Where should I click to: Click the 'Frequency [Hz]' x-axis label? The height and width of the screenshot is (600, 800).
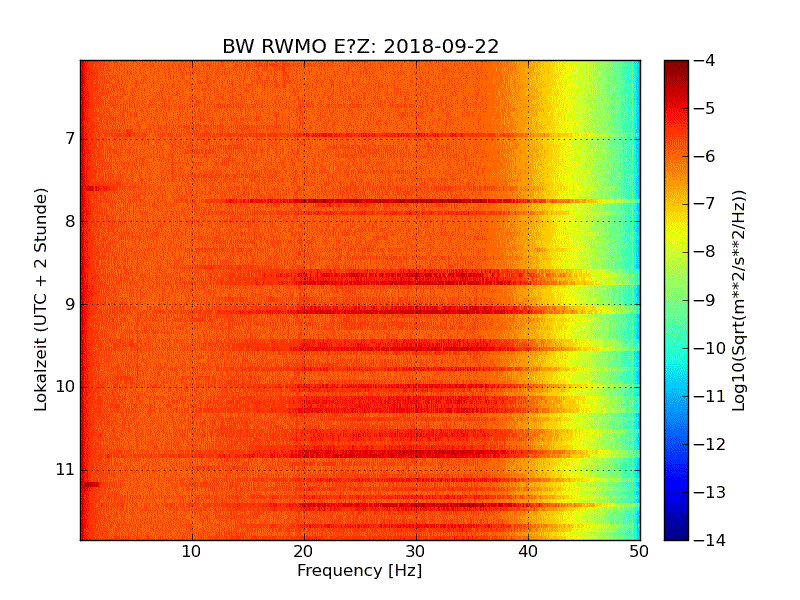(360, 571)
